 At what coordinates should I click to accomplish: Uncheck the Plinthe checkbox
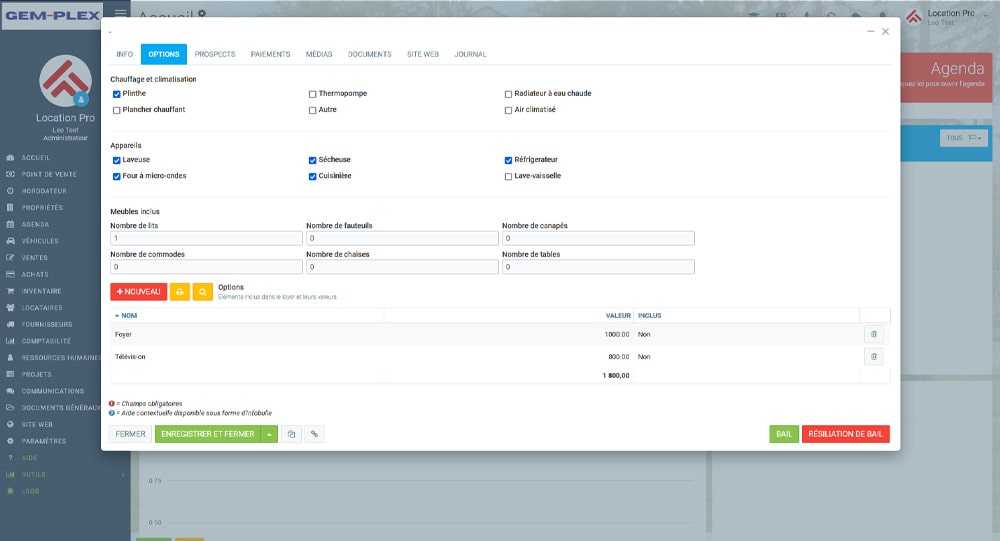[117, 94]
